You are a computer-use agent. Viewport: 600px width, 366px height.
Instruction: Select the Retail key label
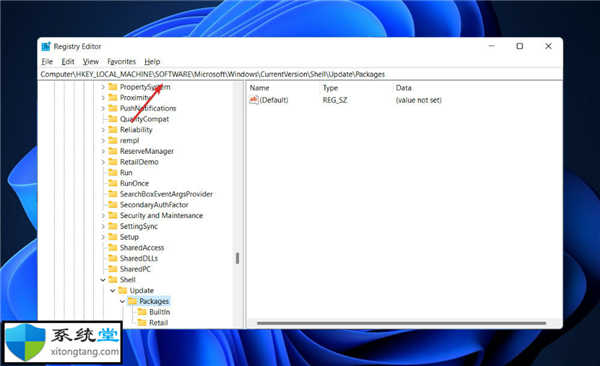click(158, 323)
